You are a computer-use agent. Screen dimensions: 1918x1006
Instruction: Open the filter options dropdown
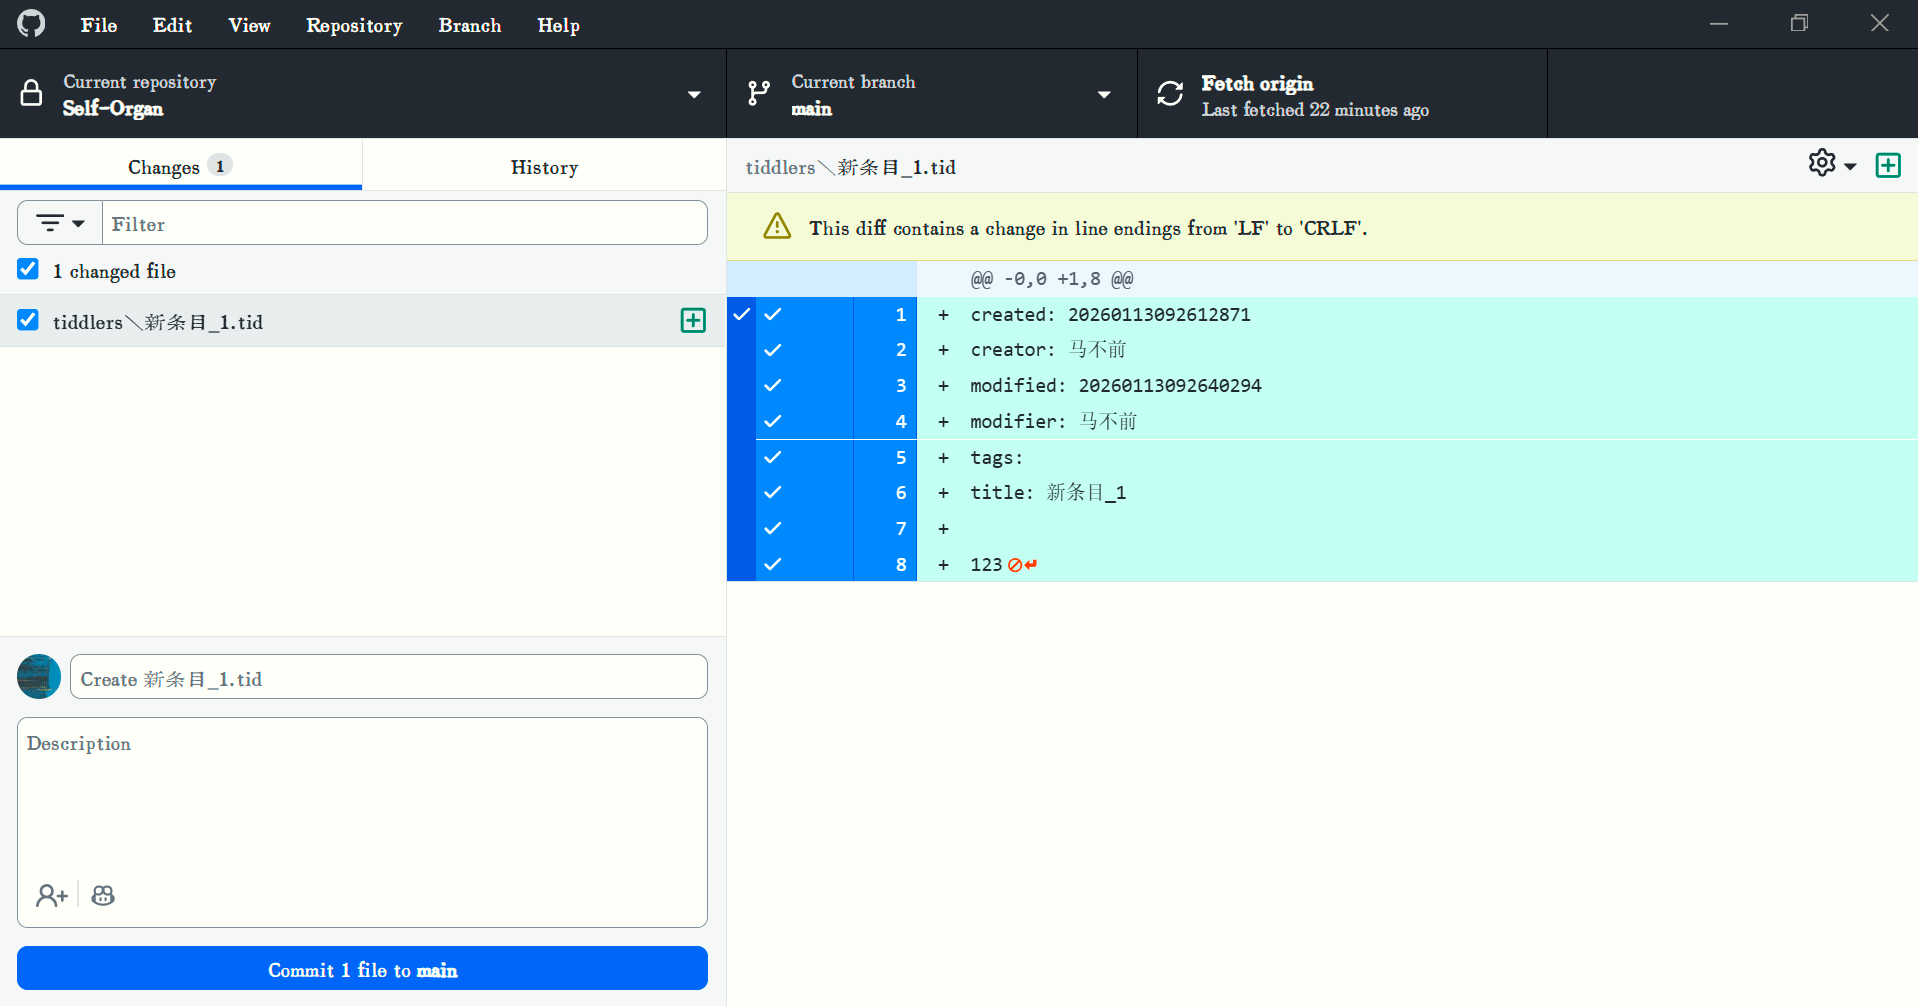pyautogui.click(x=60, y=223)
